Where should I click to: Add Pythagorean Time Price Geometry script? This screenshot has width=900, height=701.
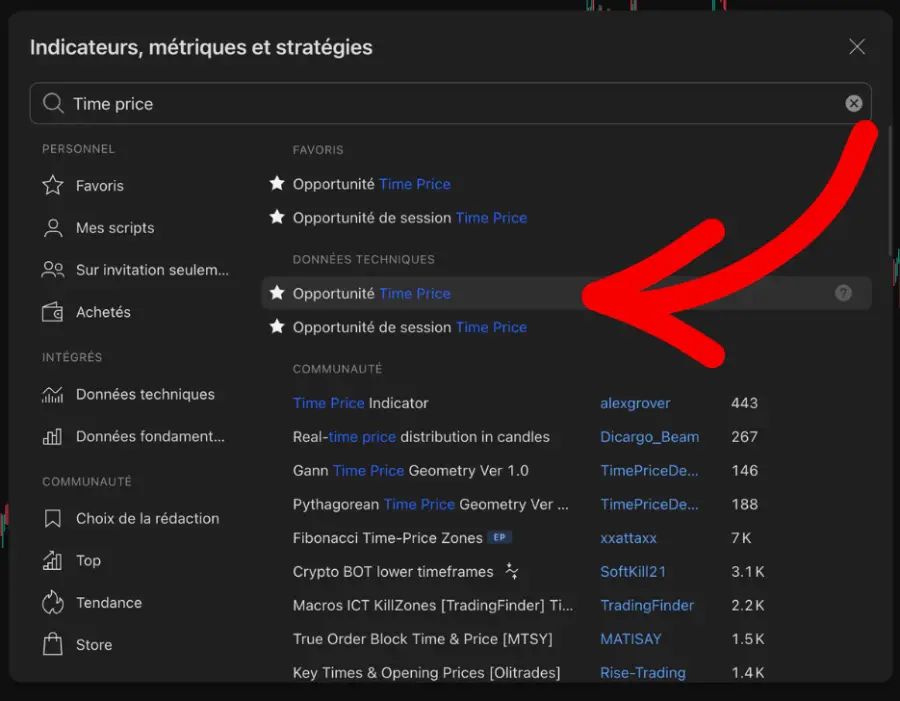(430, 505)
